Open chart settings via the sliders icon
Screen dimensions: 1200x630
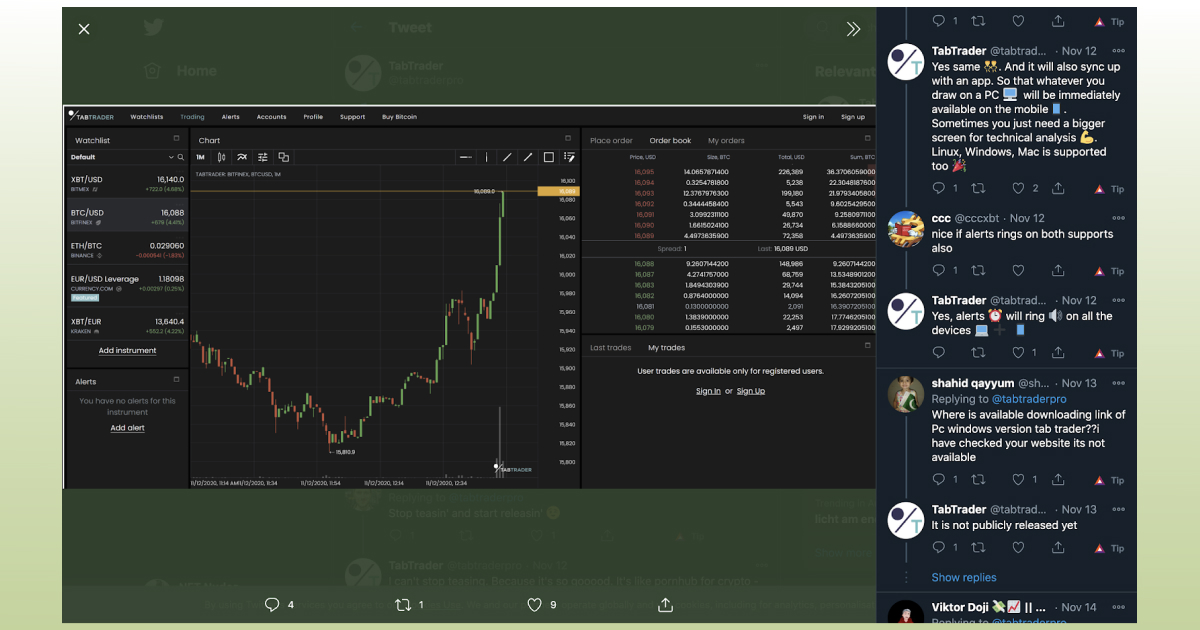(263, 157)
